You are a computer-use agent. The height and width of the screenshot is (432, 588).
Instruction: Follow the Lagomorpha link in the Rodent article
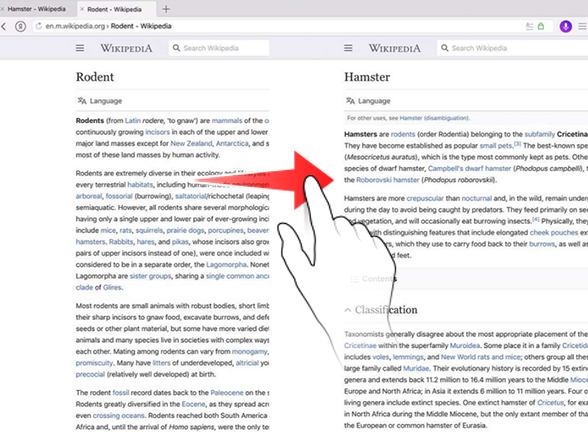(x=226, y=265)
